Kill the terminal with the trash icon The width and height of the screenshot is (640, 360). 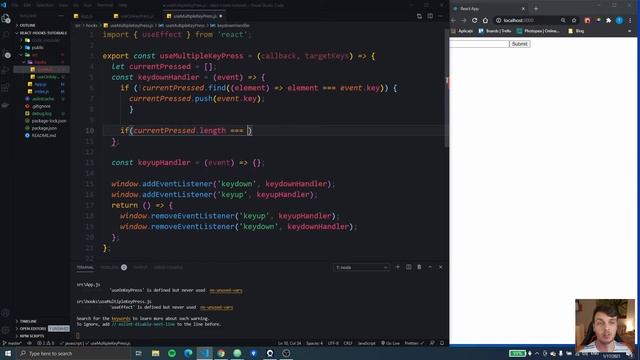tap(419, 267)
